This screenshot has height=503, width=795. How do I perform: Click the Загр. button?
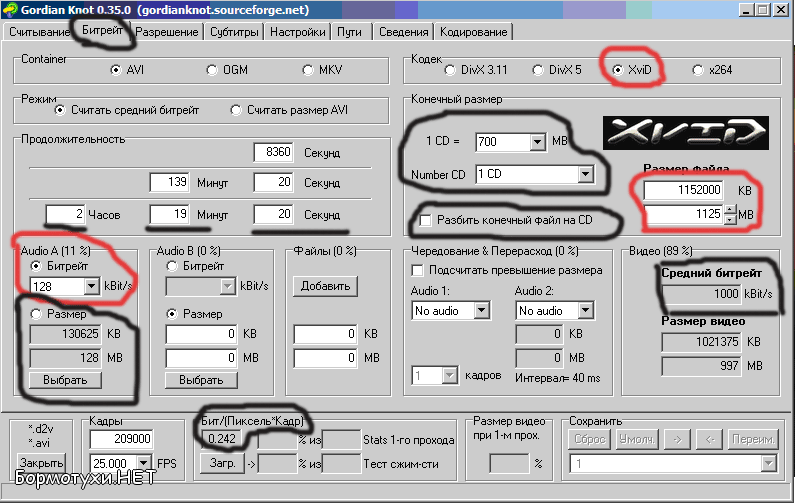(x=223, y=463)
